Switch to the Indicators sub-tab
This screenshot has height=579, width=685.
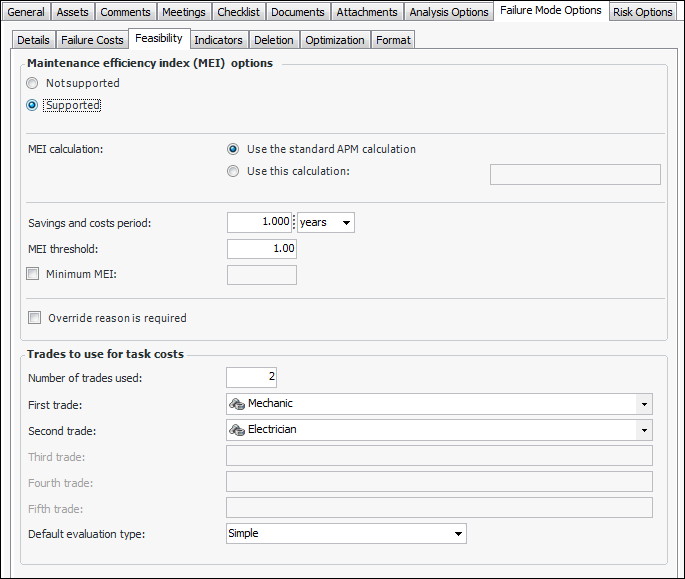pos(218,40)
